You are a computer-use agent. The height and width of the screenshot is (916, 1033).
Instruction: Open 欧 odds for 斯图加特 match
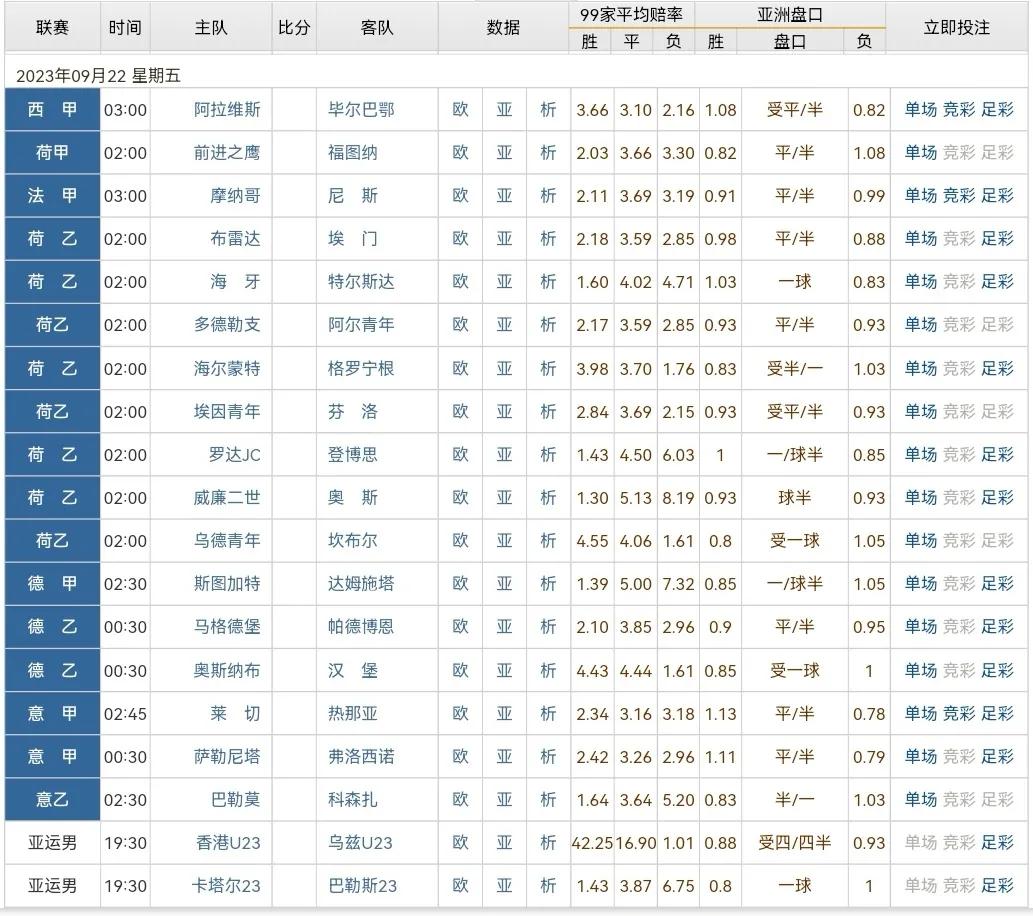point(459,584)
